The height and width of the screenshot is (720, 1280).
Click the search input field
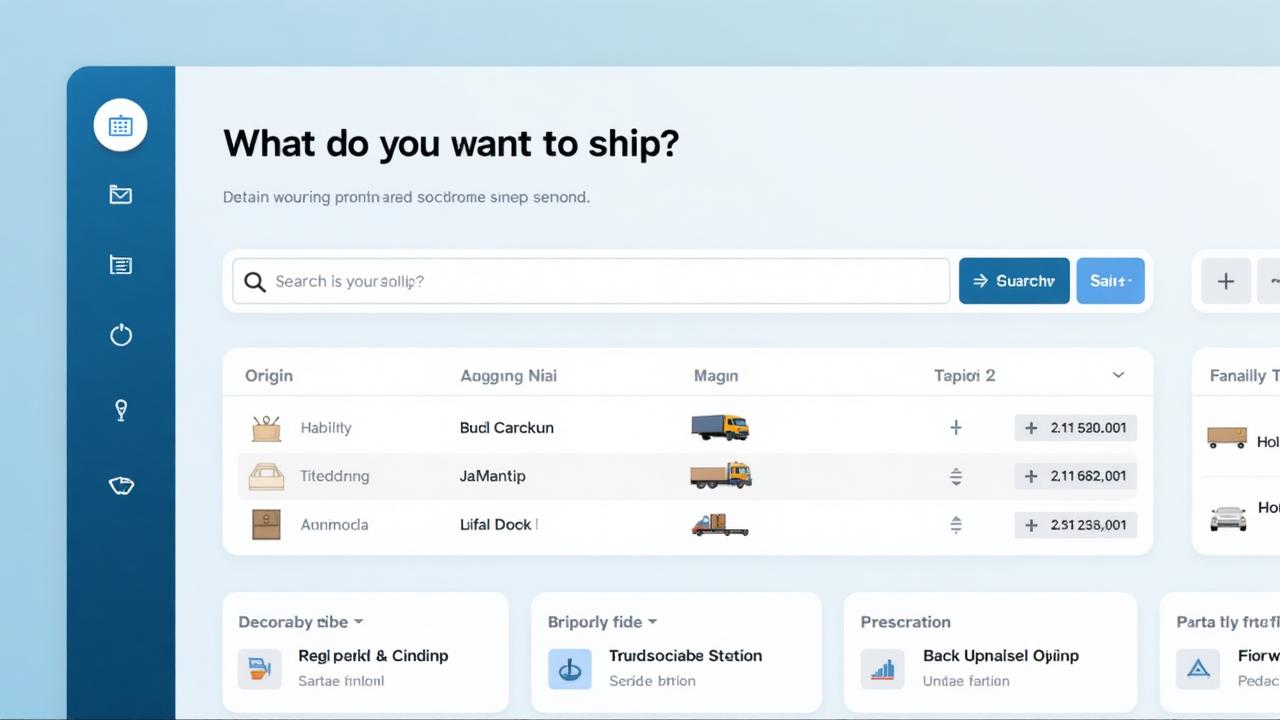pyautogui.click(x=591, y=281)
